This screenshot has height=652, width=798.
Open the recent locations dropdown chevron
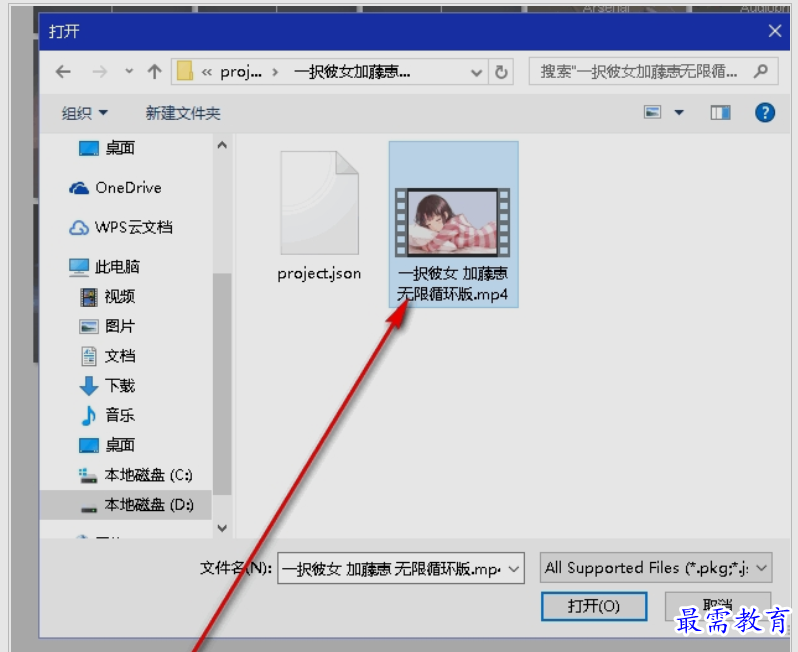pos(129,71)
